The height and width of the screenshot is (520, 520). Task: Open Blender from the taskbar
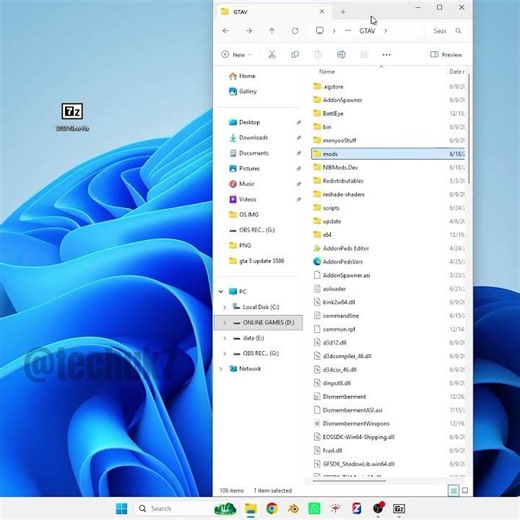pos(293,509)
